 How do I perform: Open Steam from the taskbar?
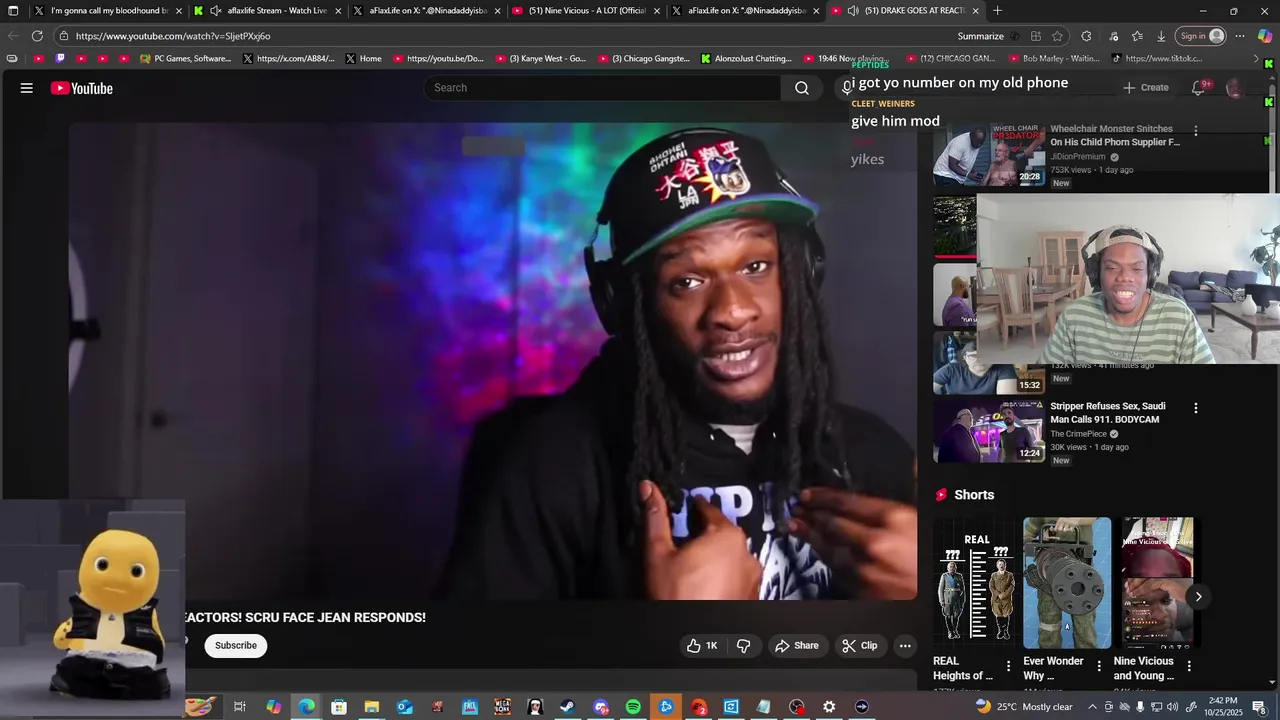[x=567, y=707]
